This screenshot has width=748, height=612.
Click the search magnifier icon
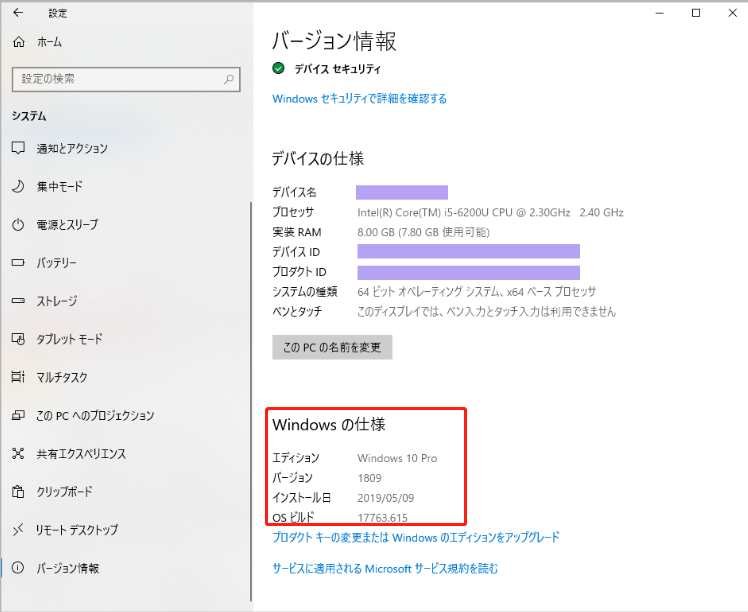pos(229,79)
